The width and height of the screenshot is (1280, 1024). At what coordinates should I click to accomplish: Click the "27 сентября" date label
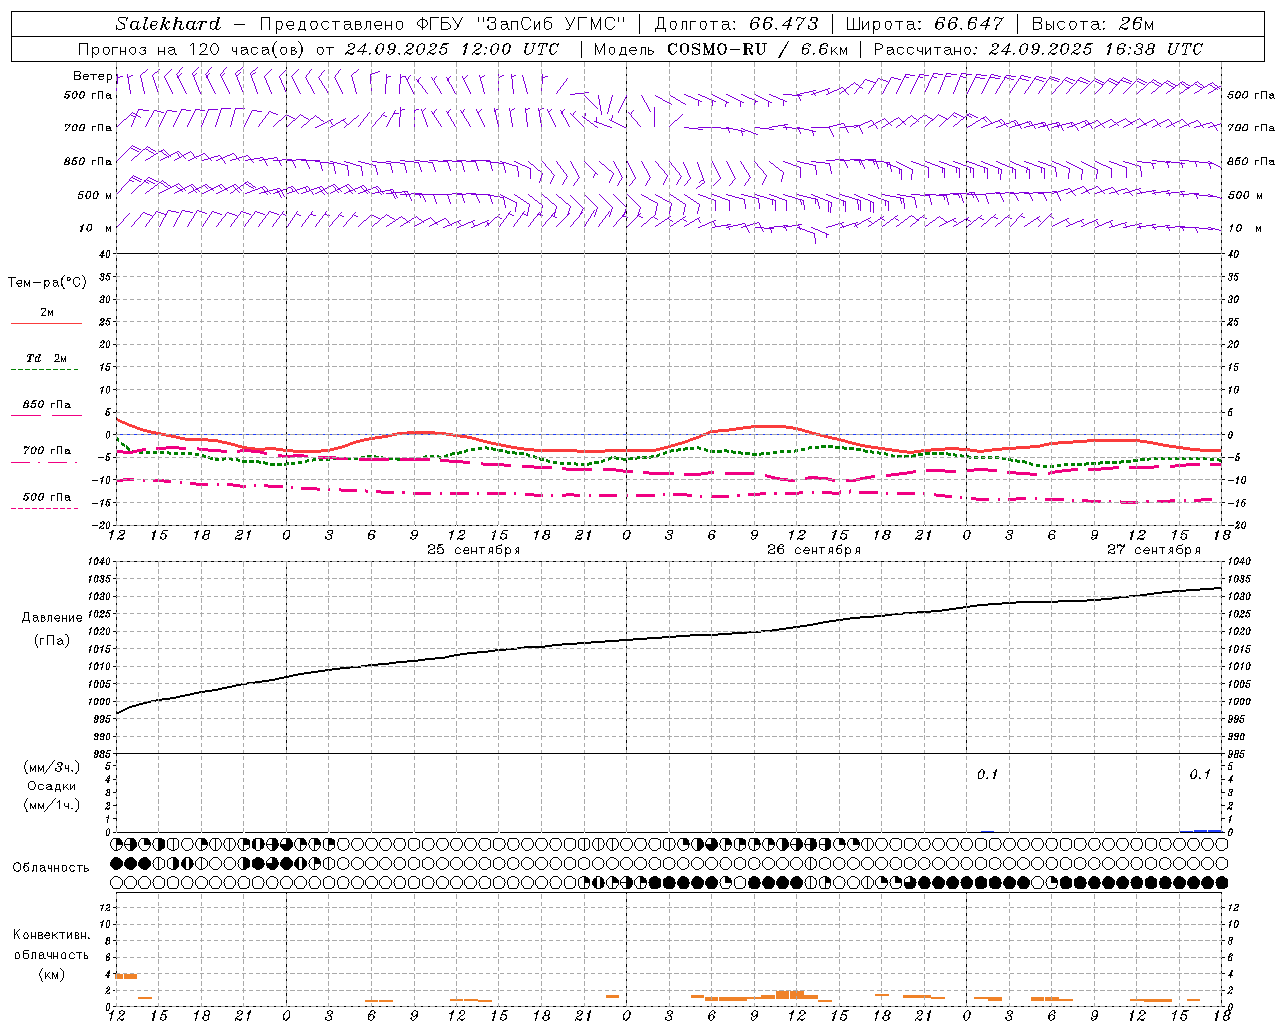click(1154, 549)
